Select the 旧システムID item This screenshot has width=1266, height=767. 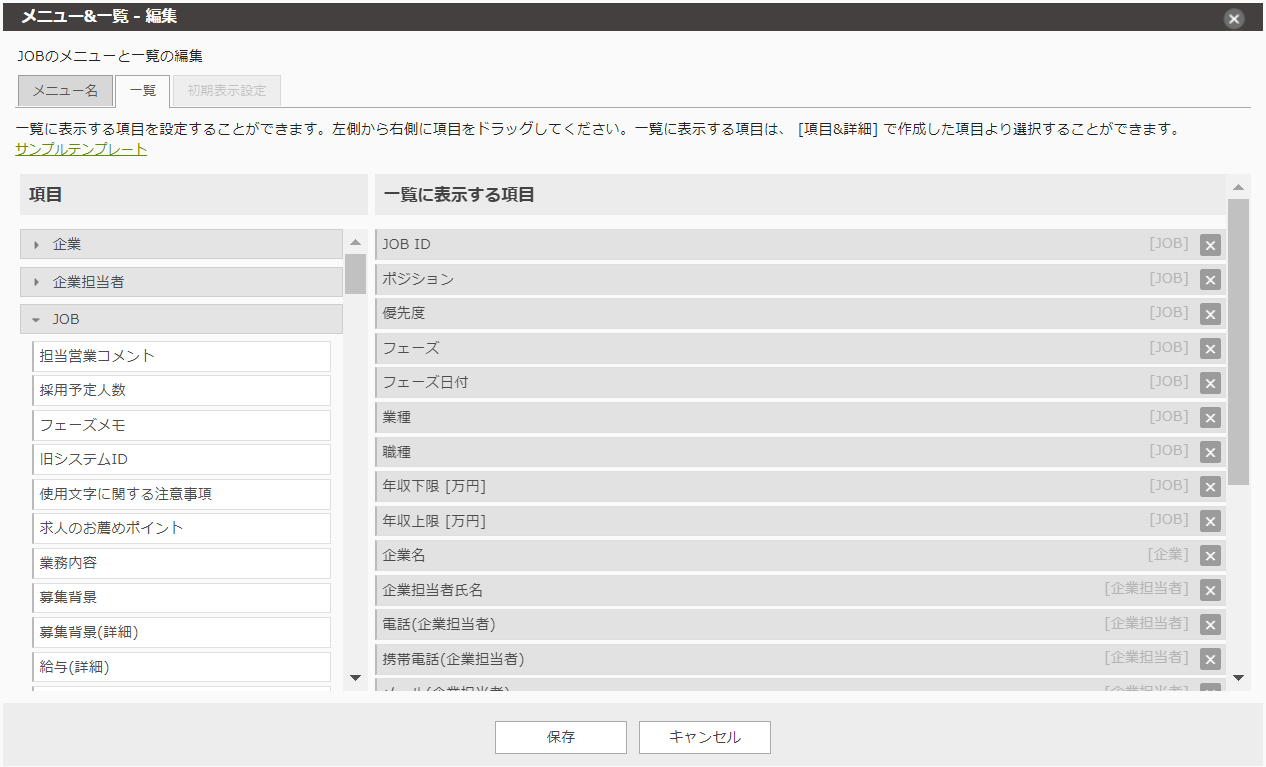(x=181, y=459)
